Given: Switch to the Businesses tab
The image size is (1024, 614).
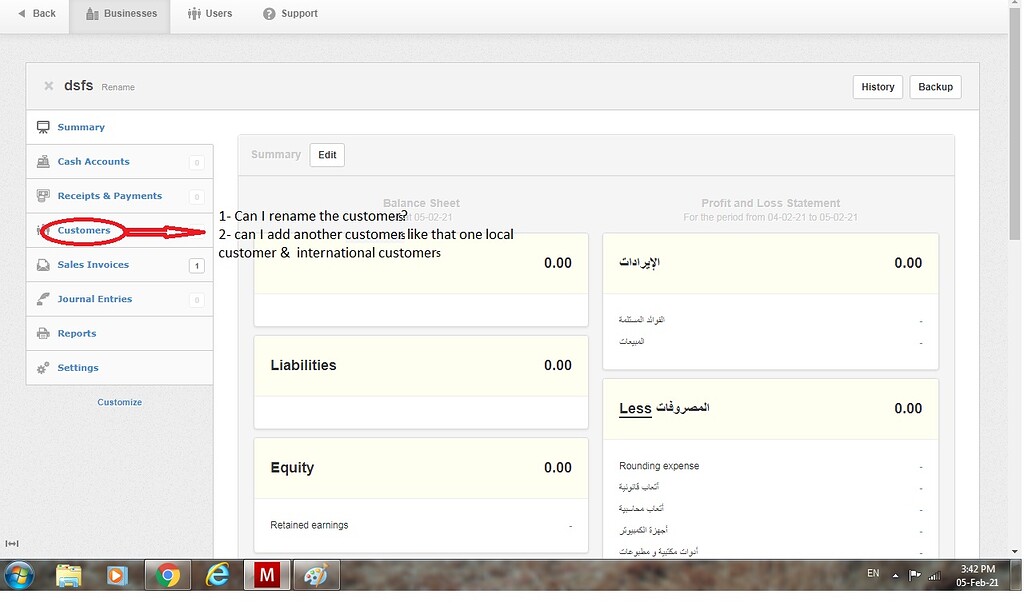Looking at the screenshot, I should click(119, 13).
